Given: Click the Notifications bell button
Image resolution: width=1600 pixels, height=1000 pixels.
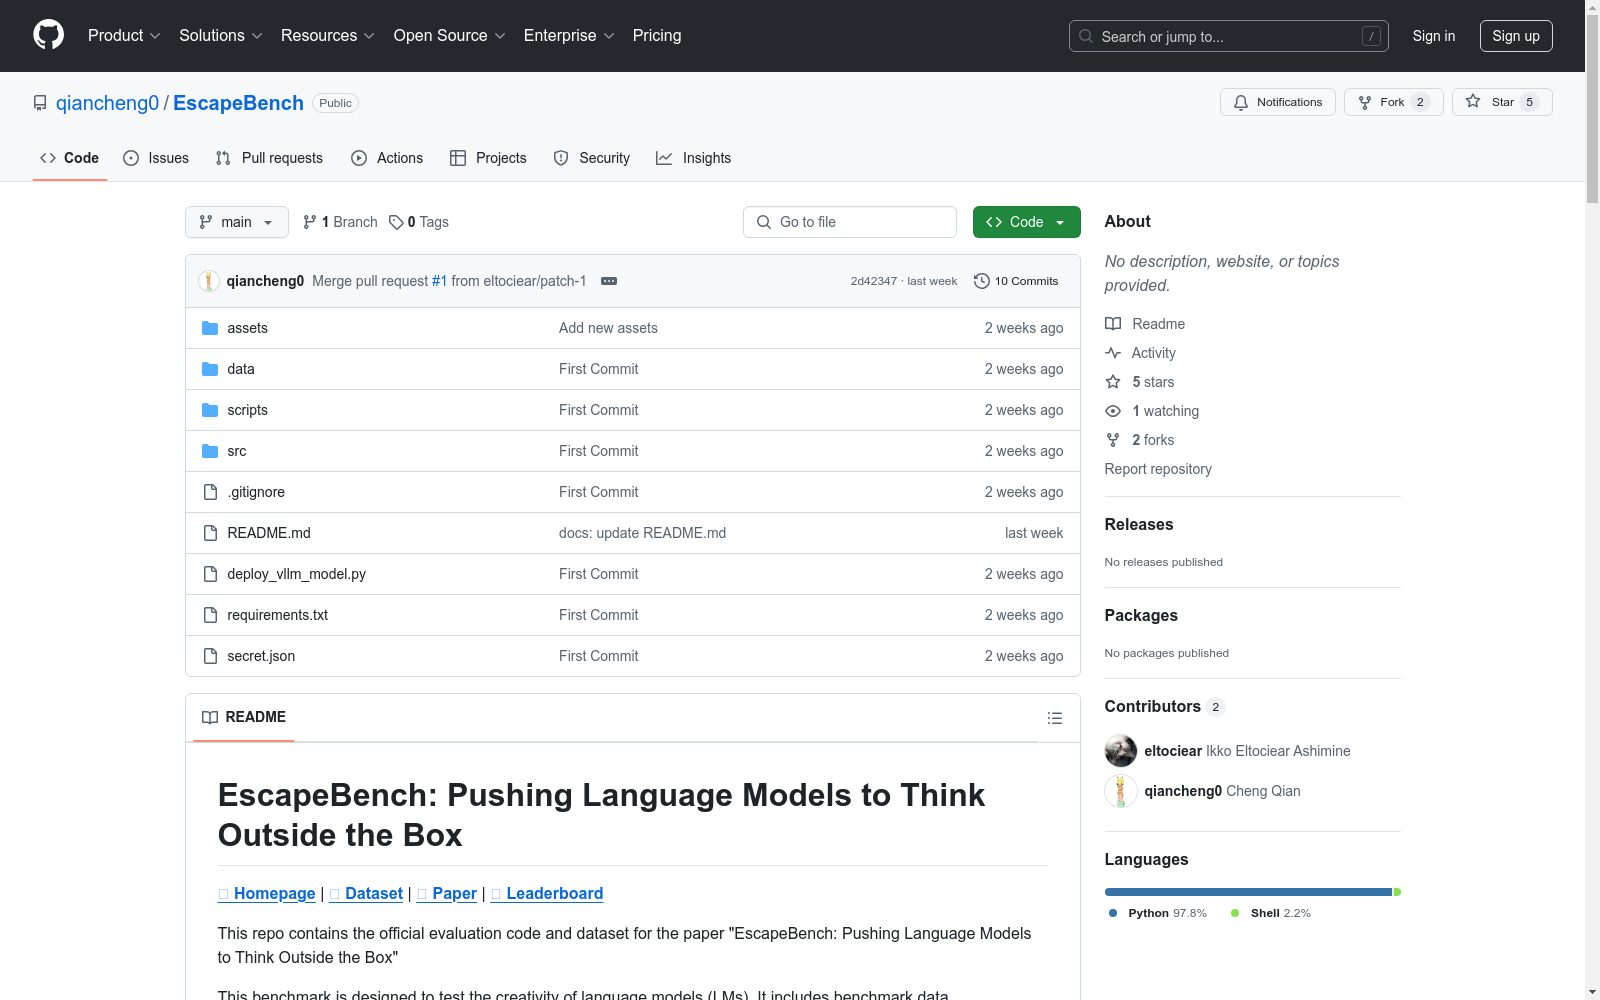Looking at the screenshot, I should (x=1278, y=102).
